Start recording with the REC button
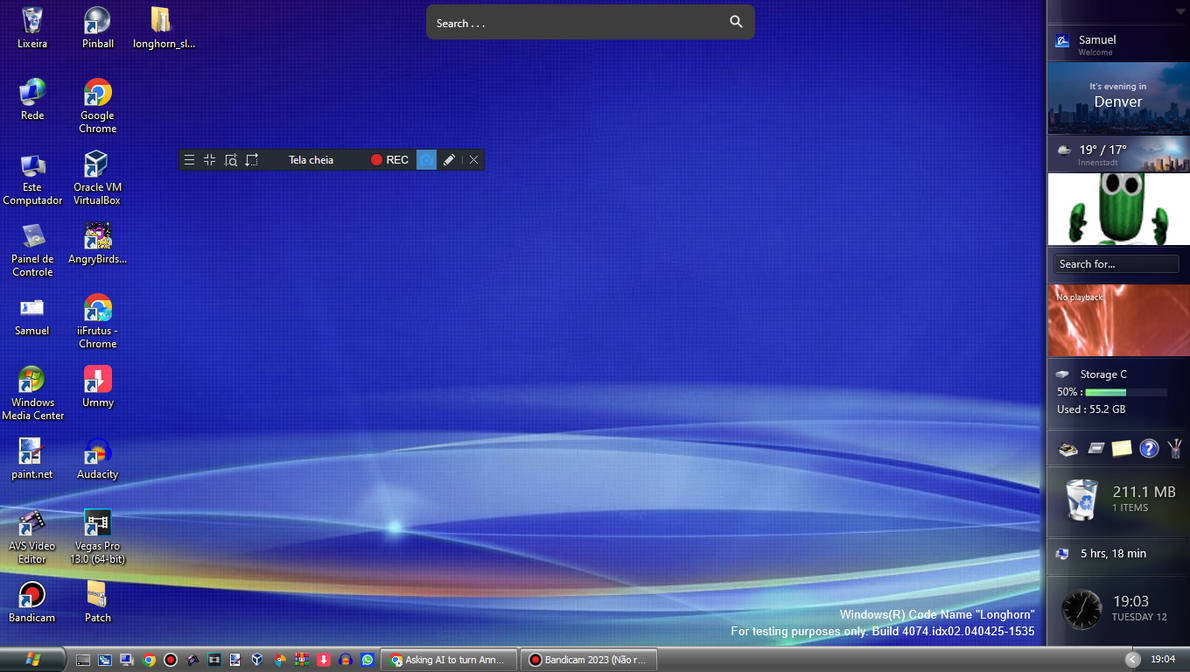 point(389,159)
